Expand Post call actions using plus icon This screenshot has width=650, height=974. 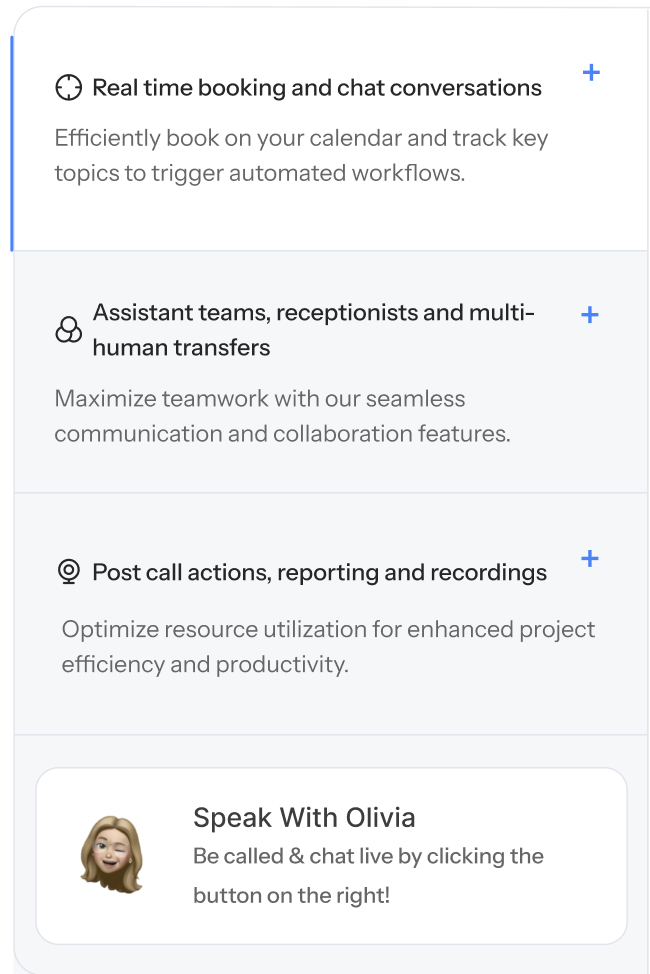click(590, 558)
